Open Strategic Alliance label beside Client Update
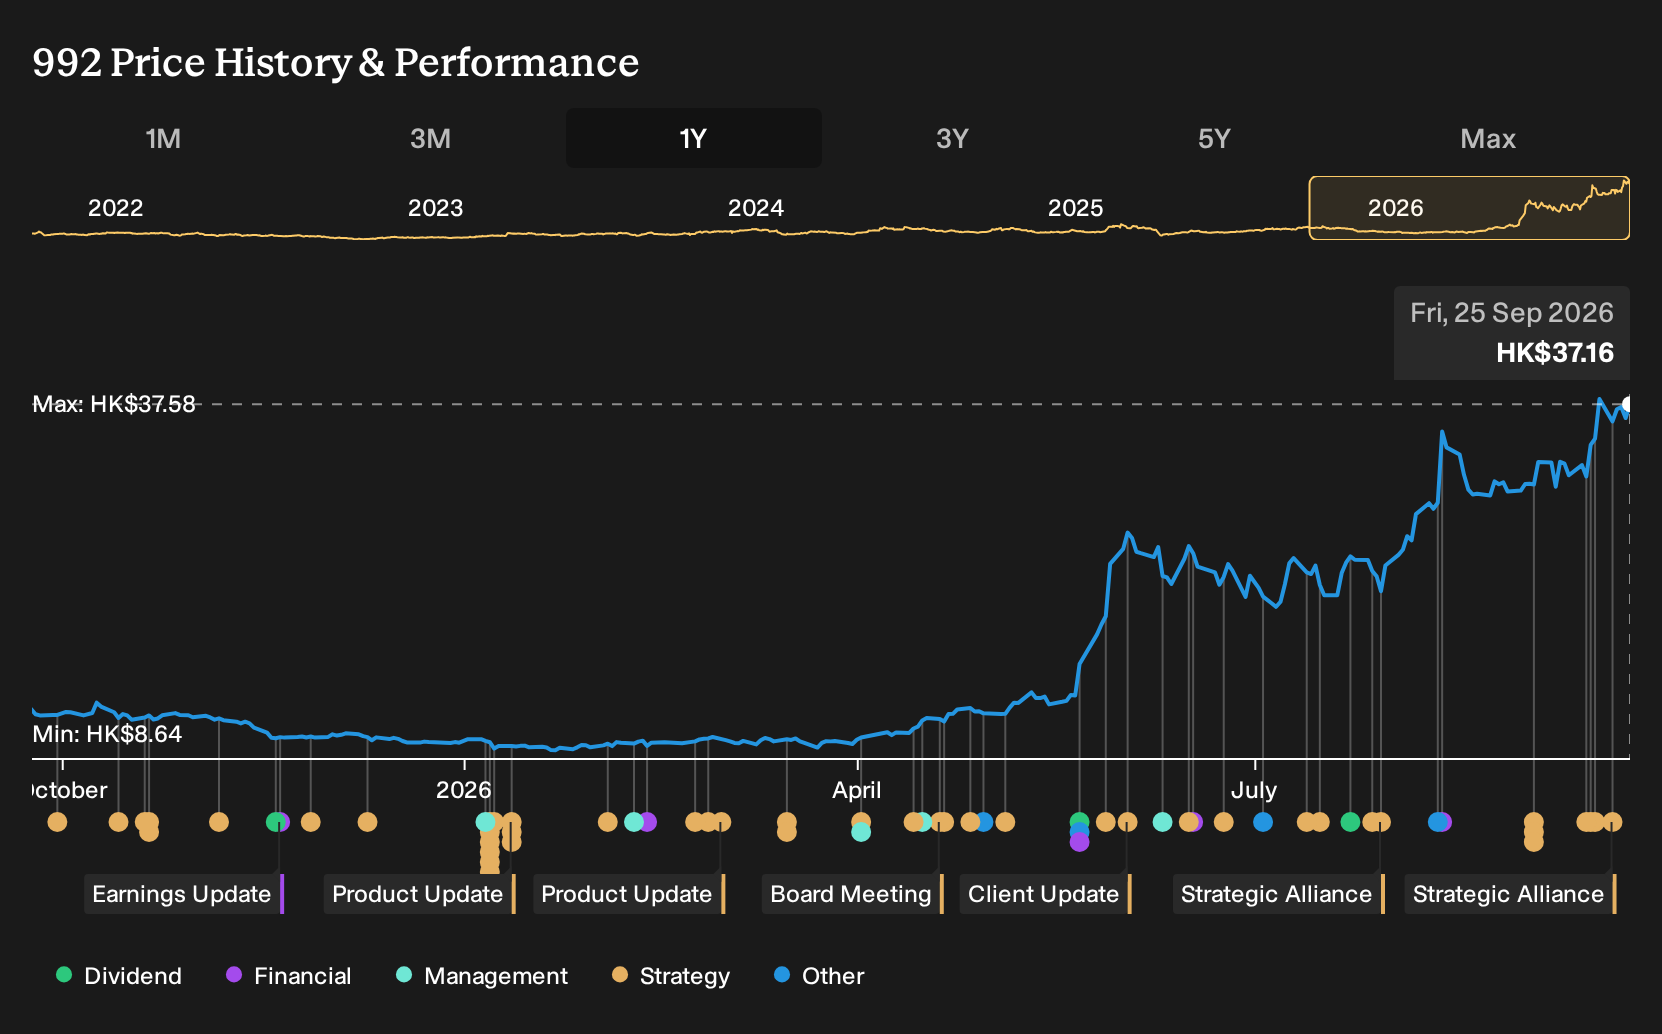 [x=1279, y=894]
